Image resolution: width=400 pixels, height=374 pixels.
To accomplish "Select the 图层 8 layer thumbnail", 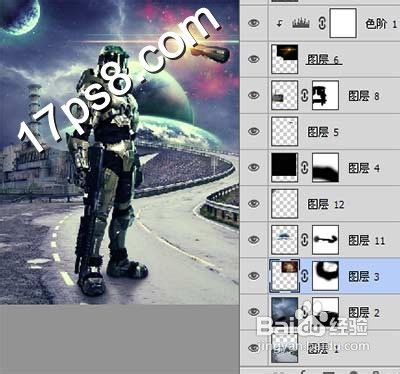I will 285,95.
